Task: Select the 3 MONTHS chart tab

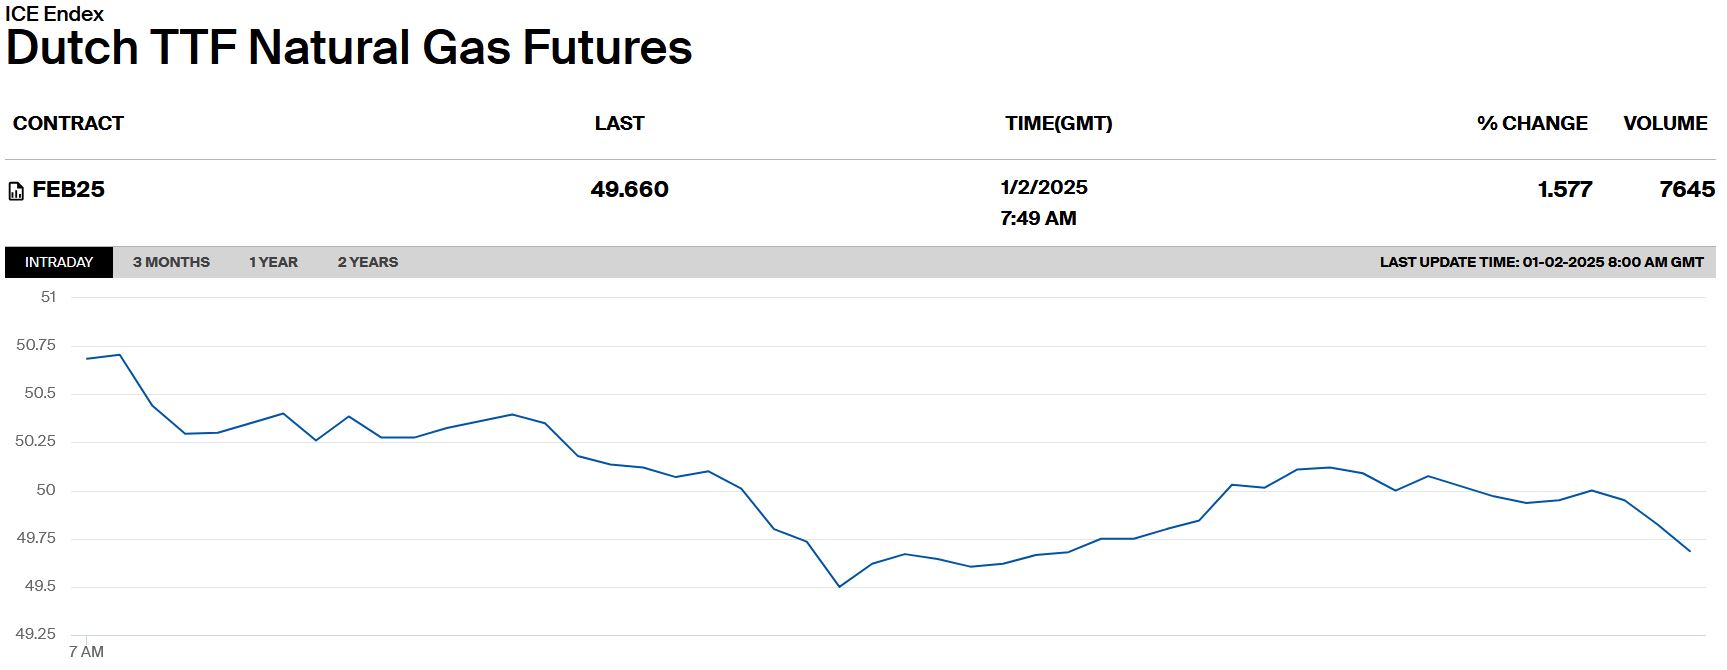Action: [x=171, y=262]
